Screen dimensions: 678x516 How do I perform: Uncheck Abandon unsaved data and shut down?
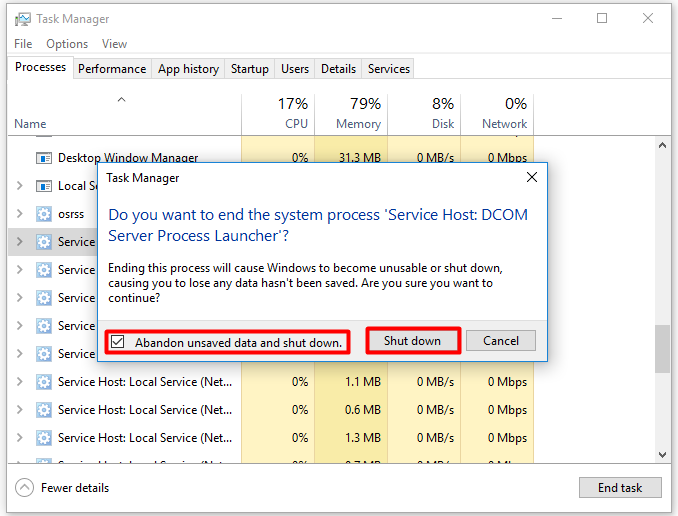click(118, 342)
